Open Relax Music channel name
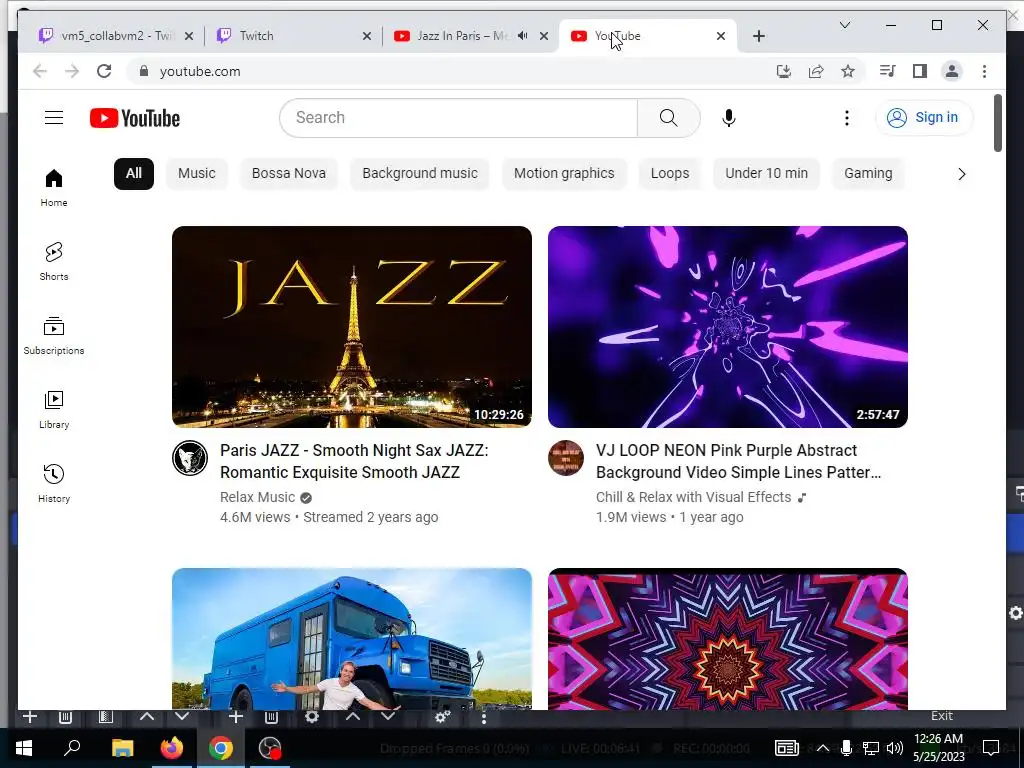Screen dimensions: 1024x768 pos(257,498)
